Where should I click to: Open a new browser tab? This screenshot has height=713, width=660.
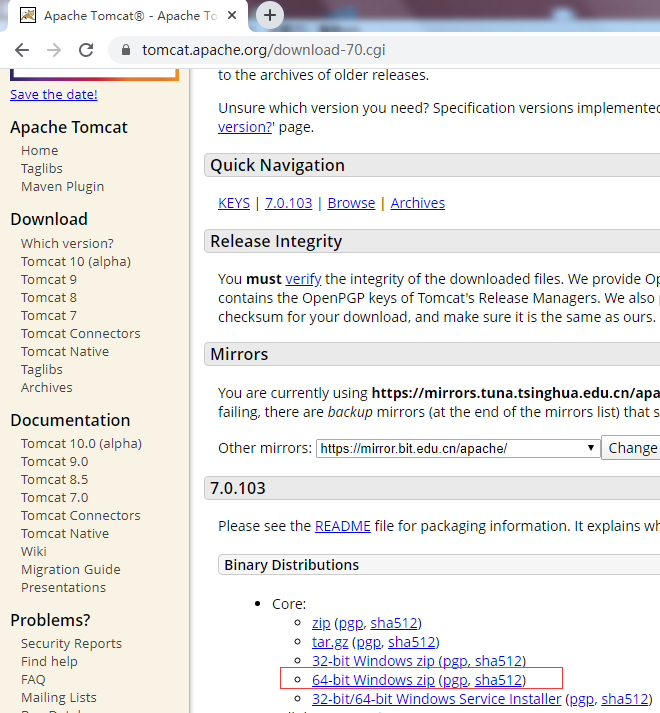pos(270,15)
